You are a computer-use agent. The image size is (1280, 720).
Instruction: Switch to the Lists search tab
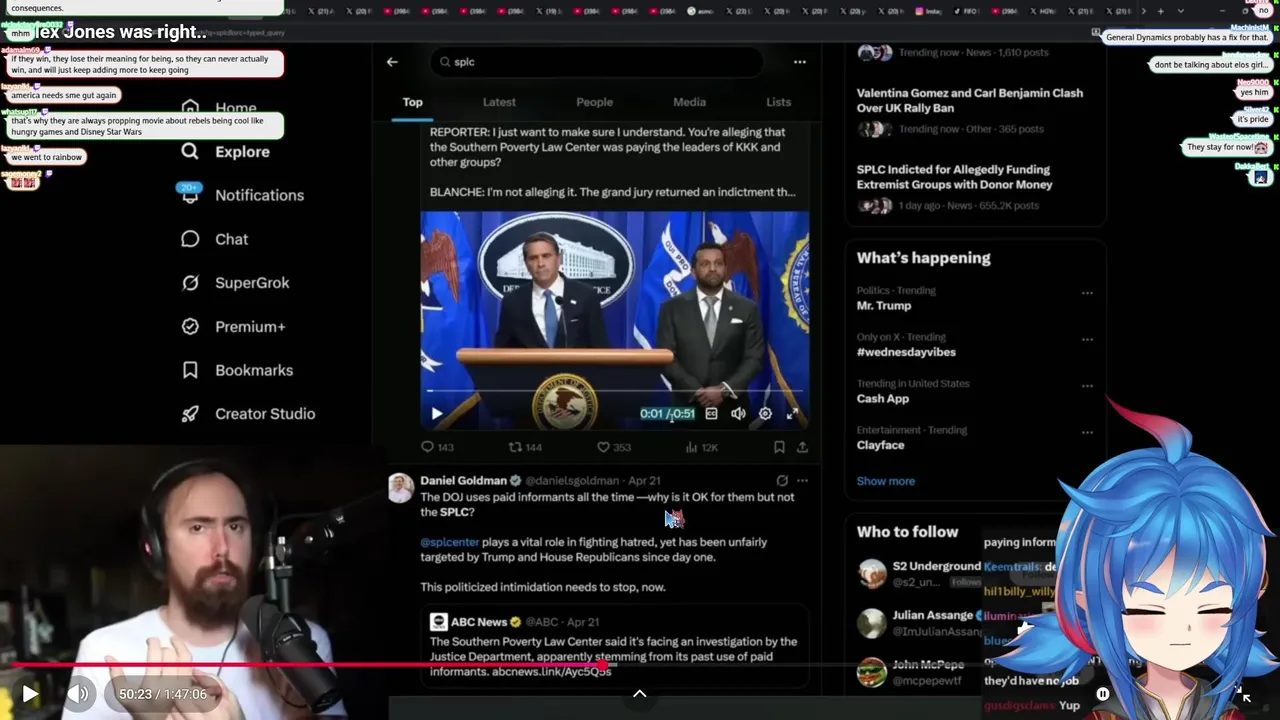(778, 102)
